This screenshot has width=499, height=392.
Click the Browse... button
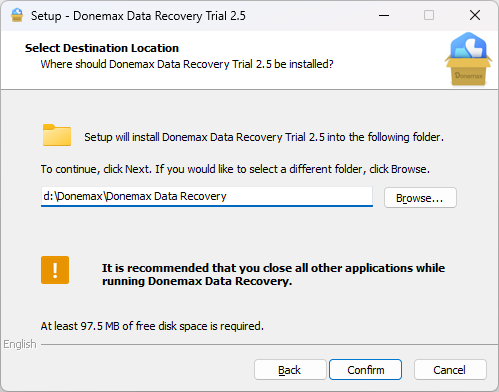(420, 198)
